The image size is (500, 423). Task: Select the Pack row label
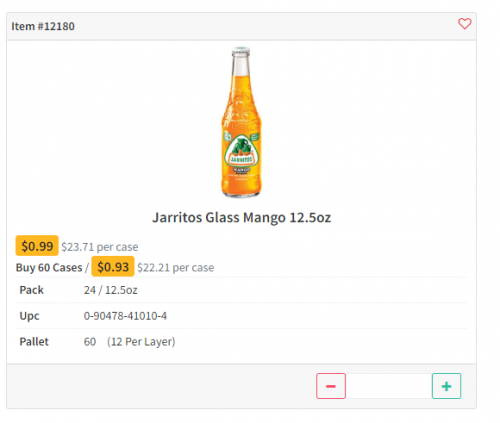(x=31, y=290)
